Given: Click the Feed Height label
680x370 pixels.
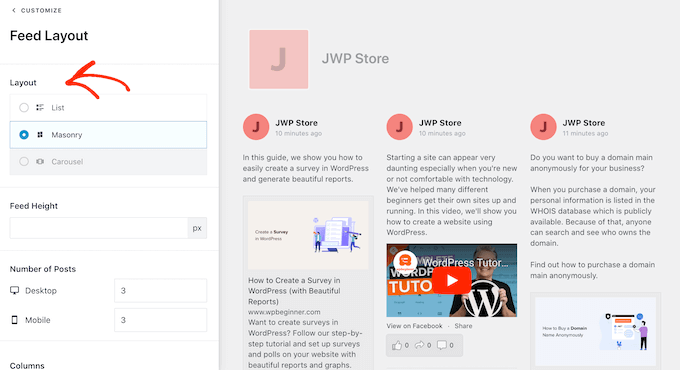Looking at the screenshot, I should point(34,206).
